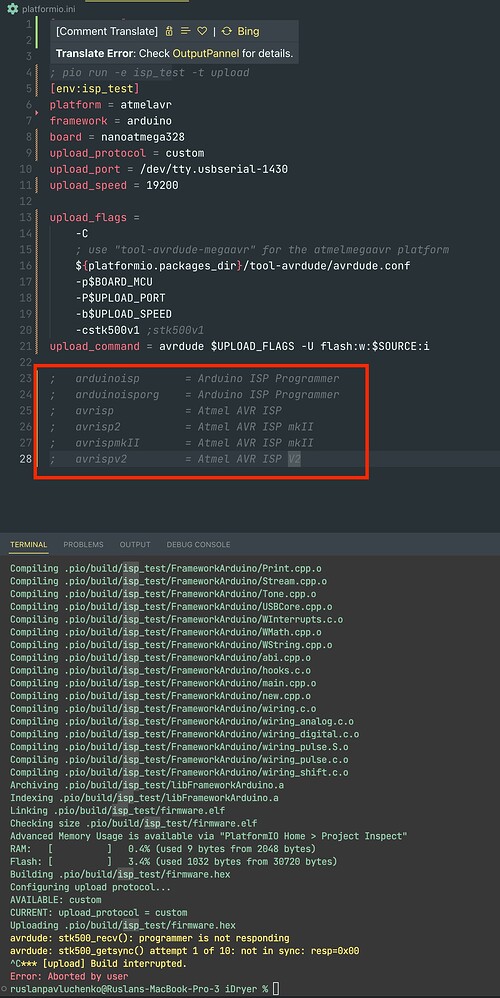Switch to the DEBUG CONSOLE panel tab
The image size is (500, 998).
(198, 545)
